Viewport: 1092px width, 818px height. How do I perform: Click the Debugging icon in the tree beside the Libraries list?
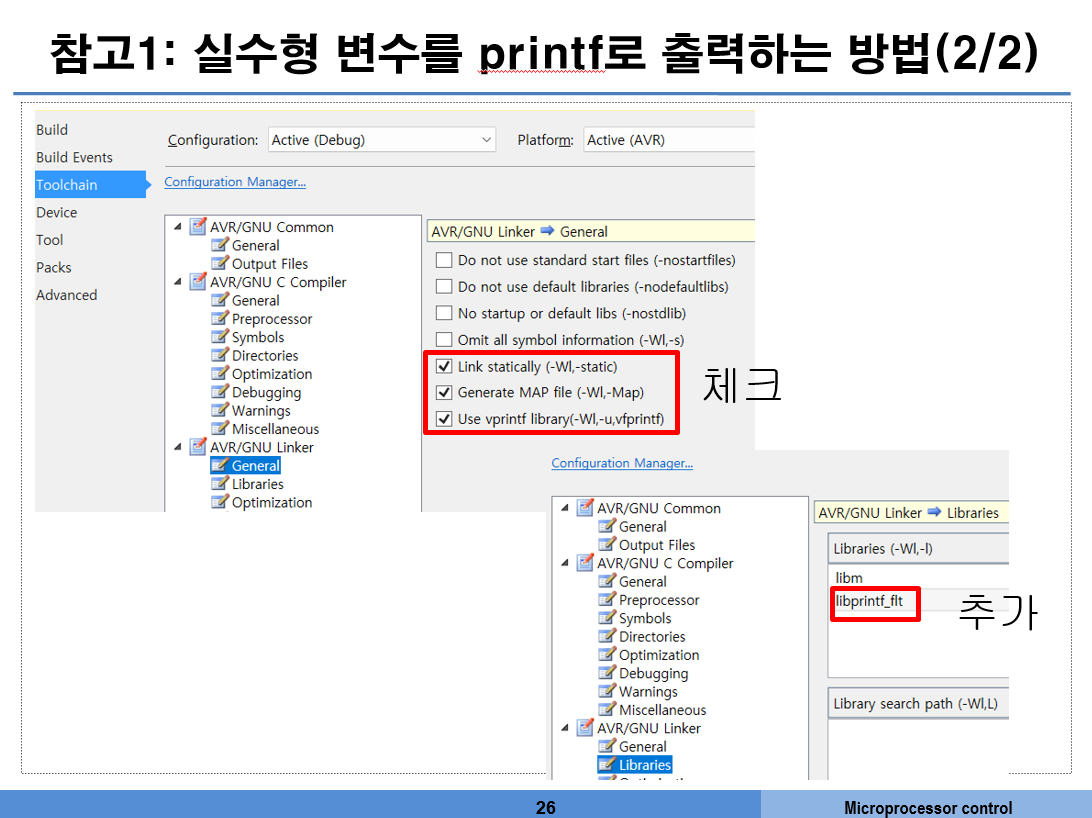[607, 673]
